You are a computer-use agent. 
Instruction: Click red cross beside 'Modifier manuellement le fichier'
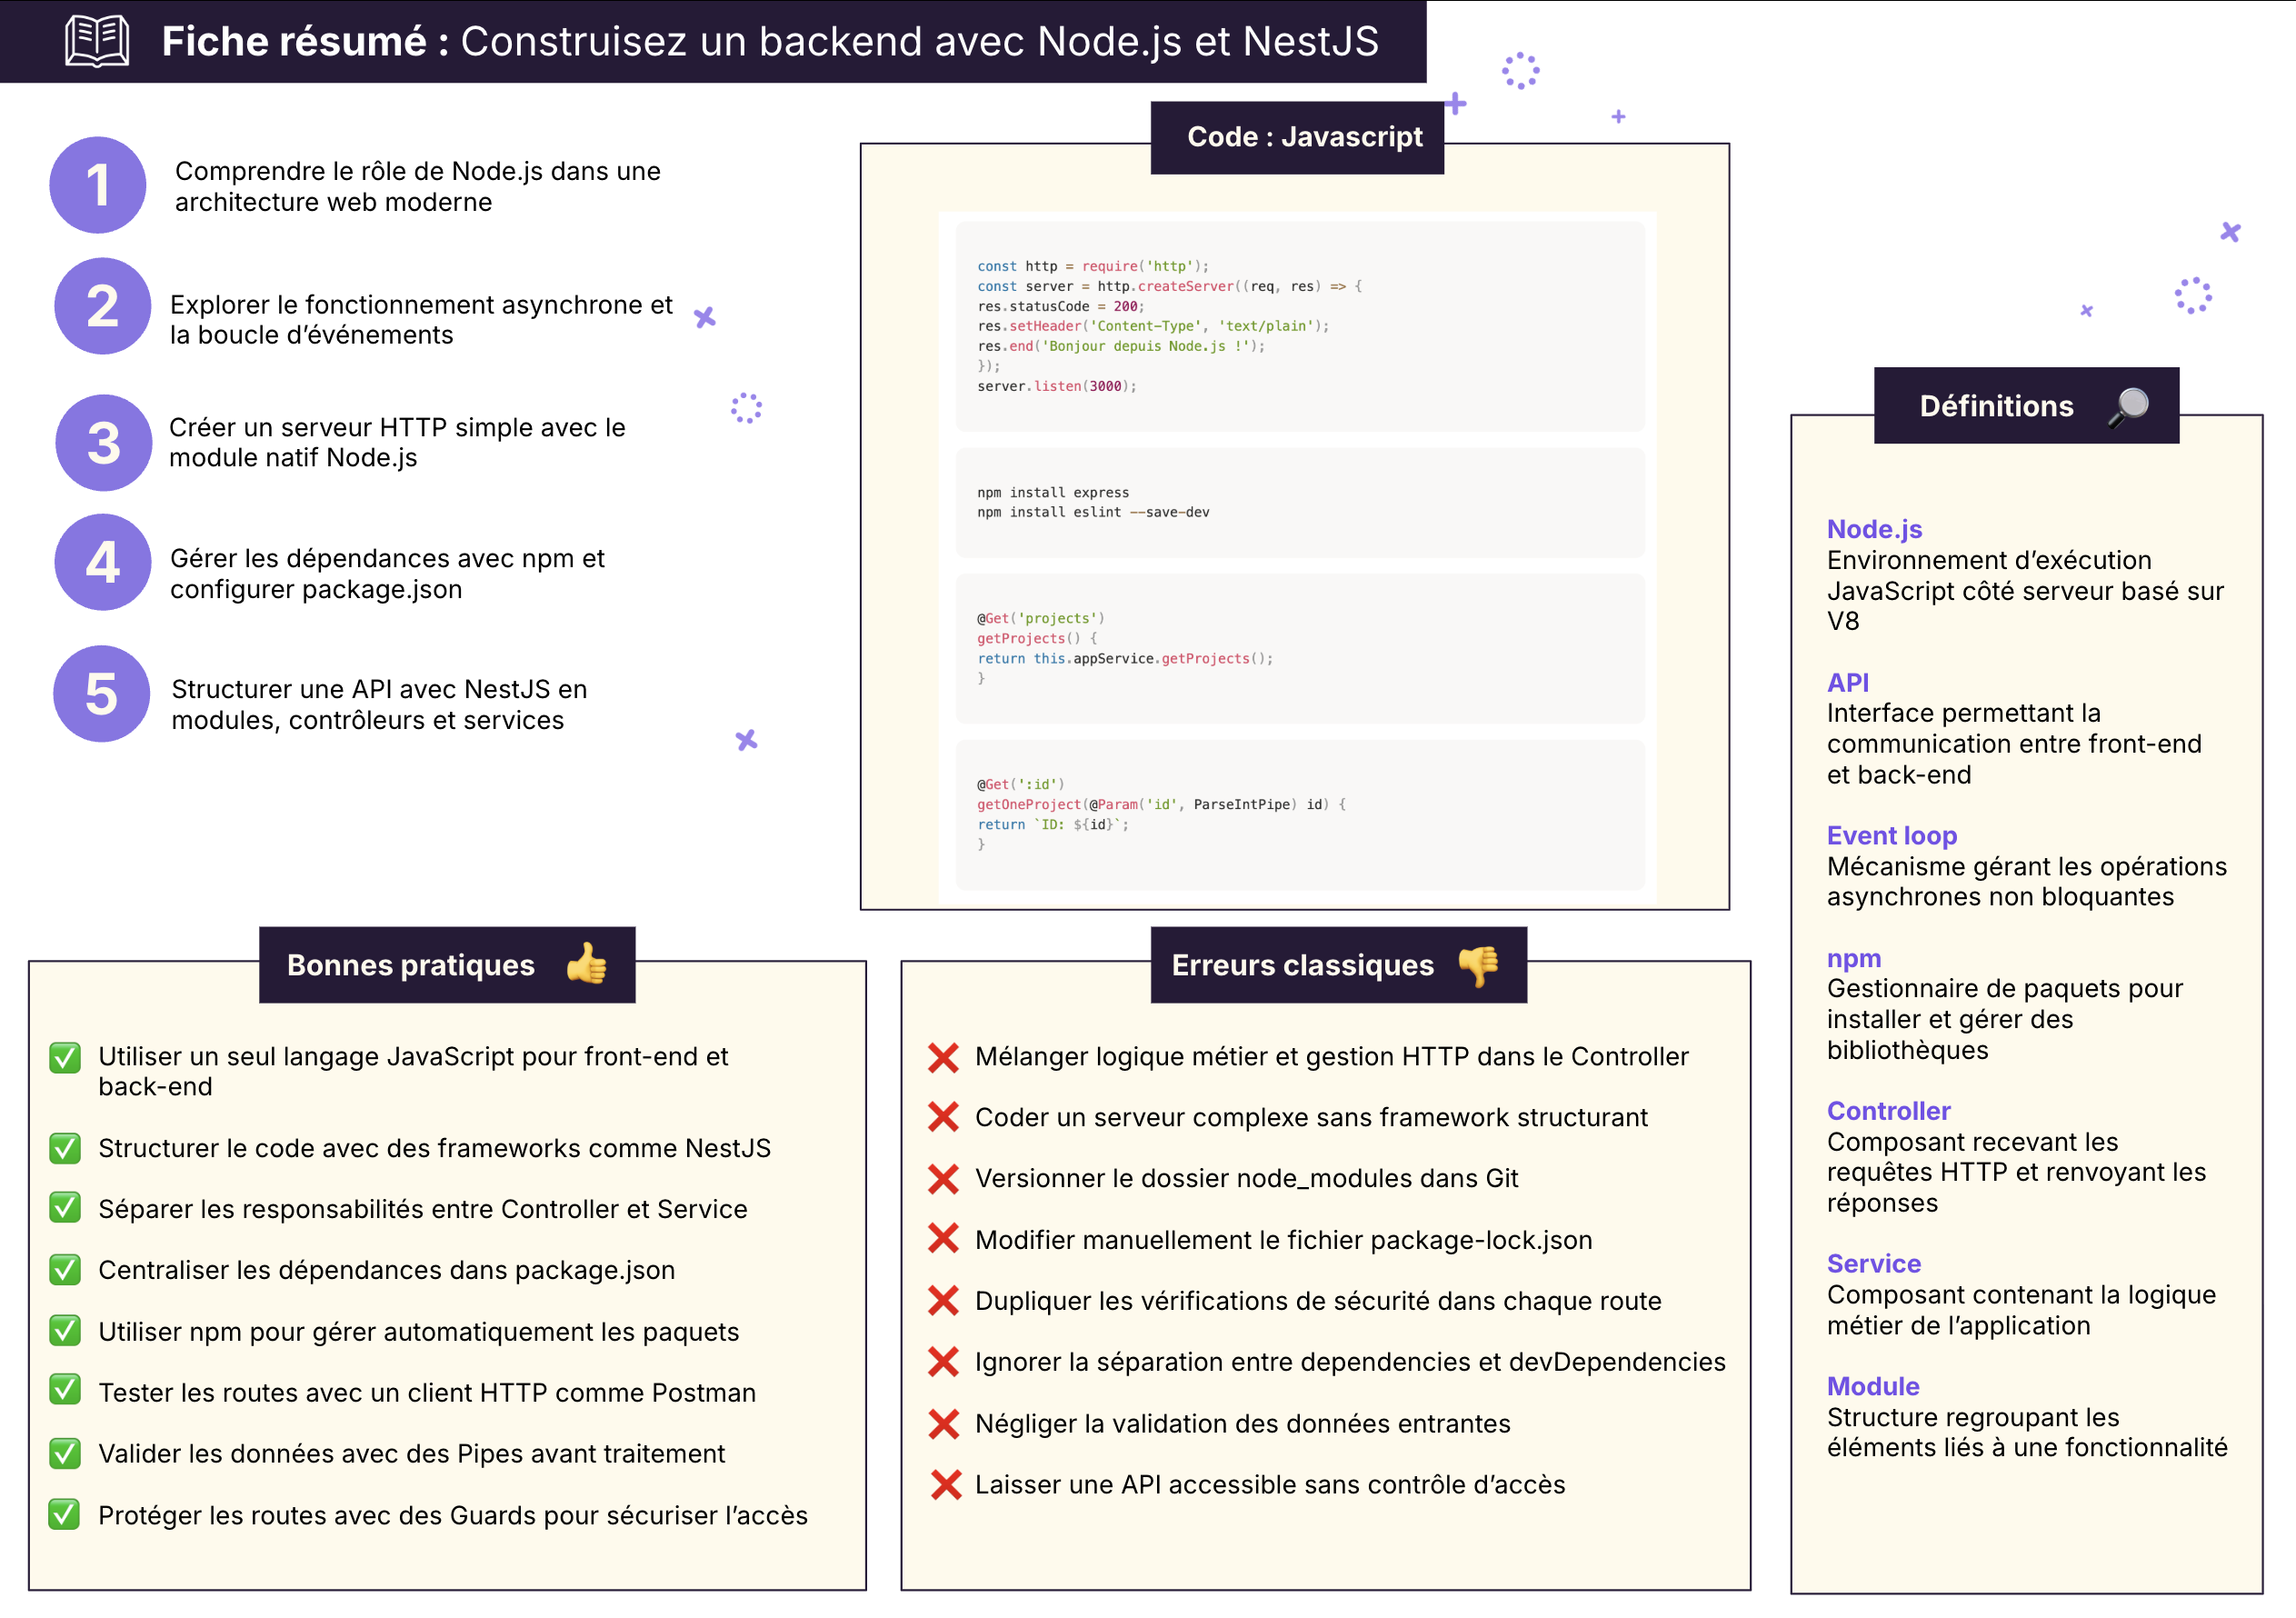pos(943,1239)
